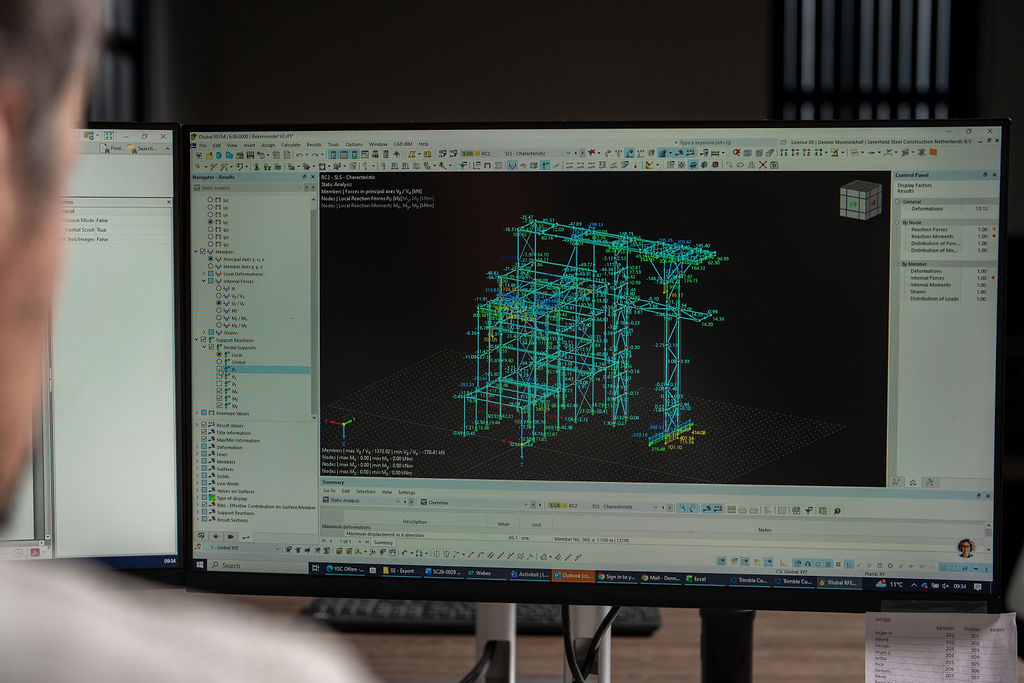Close the Control Panel
This screenshot has width=1024, height=683.
click(995, 174)
